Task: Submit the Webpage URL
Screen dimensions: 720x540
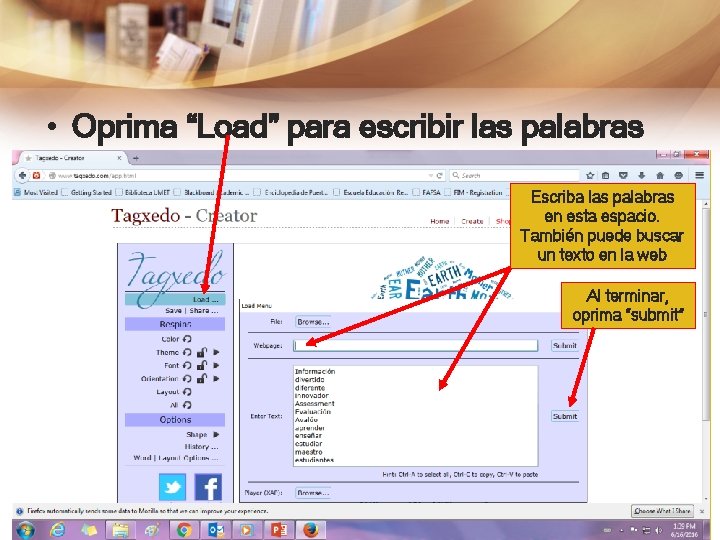Action: (564, 346)
